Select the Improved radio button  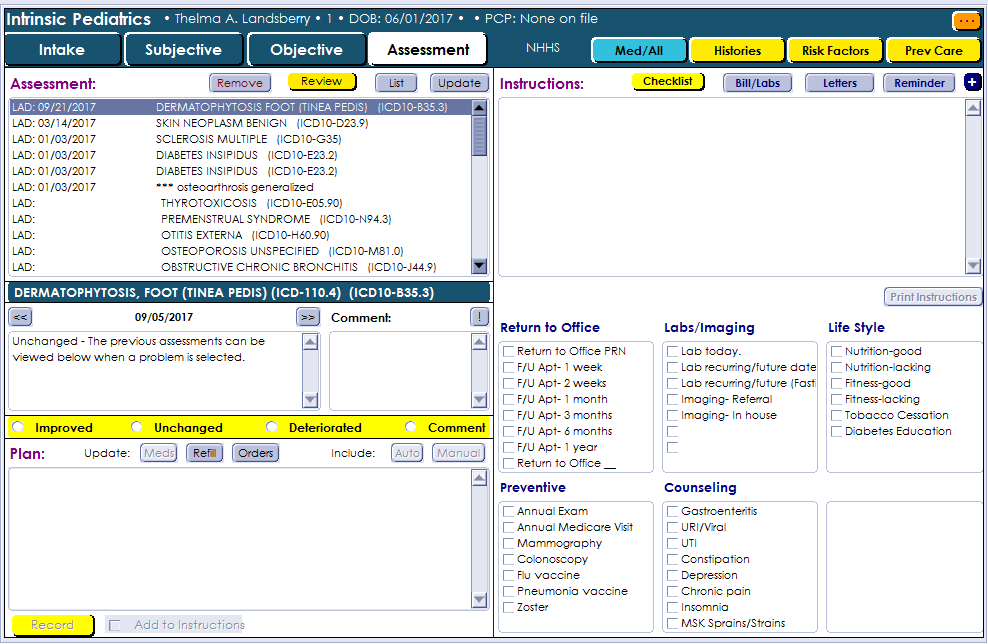click(18, 428)
